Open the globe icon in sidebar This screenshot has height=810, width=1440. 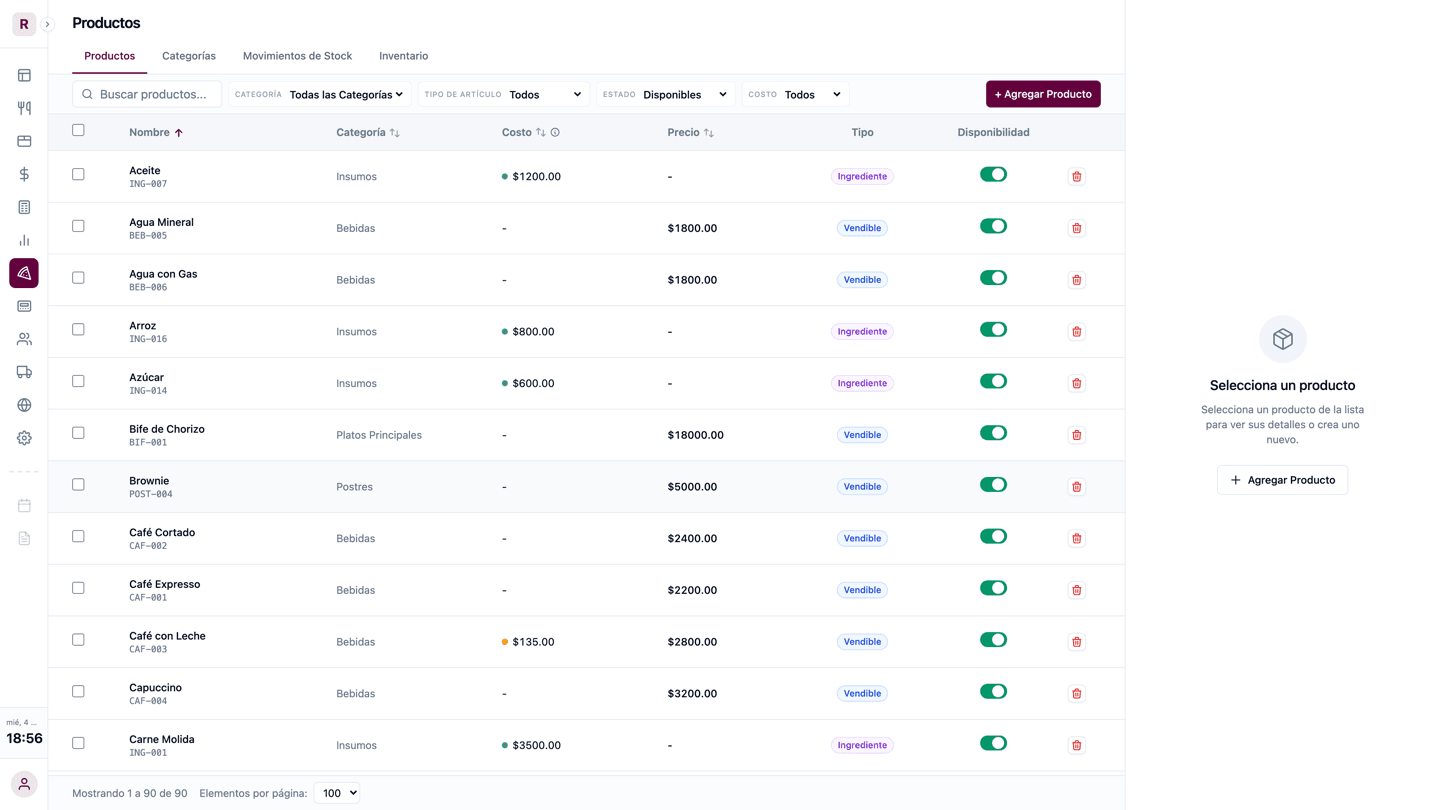[x=24, y=405]
